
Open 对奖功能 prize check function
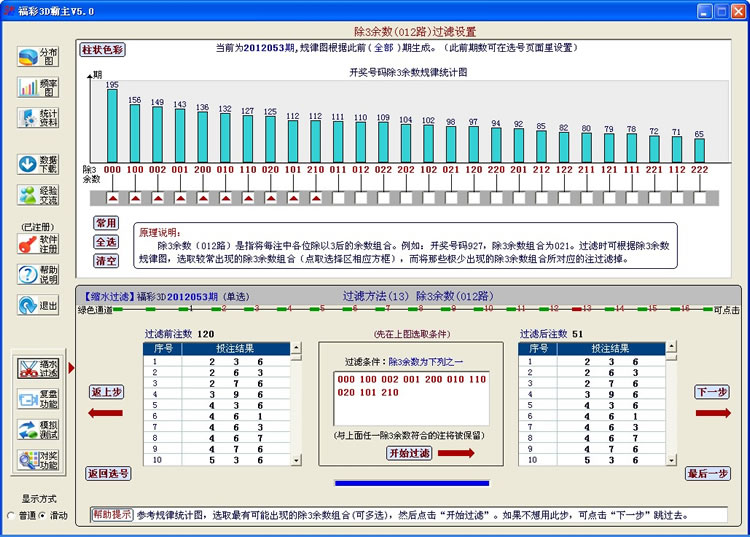(38, 461)
